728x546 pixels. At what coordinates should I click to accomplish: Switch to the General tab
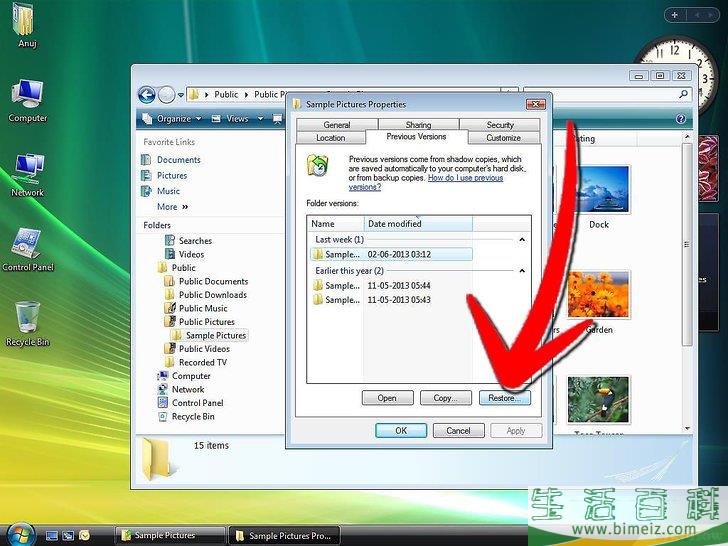[x=337, y=124]
